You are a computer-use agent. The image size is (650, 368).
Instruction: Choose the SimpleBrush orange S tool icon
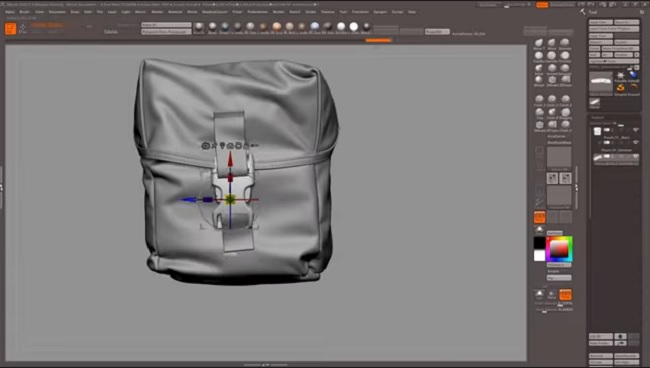tap(621, 88)
